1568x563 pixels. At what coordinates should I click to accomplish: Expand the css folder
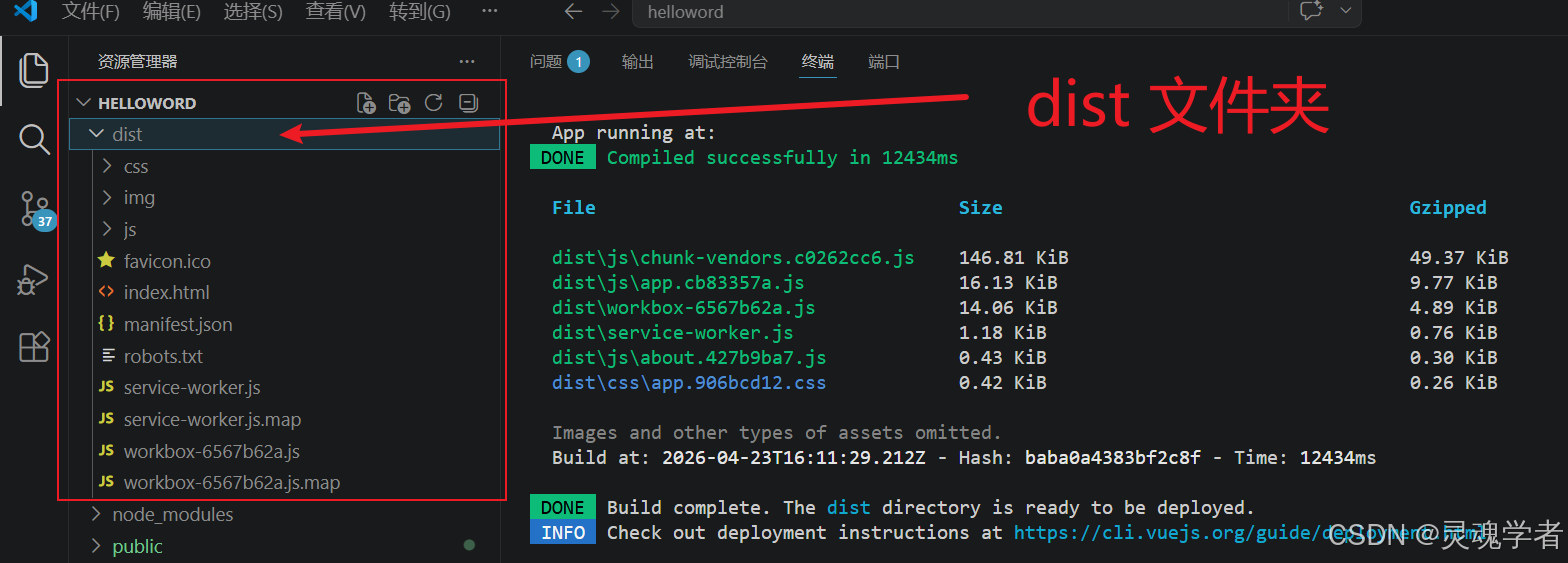pyautogui.click(x=107, y=166)
